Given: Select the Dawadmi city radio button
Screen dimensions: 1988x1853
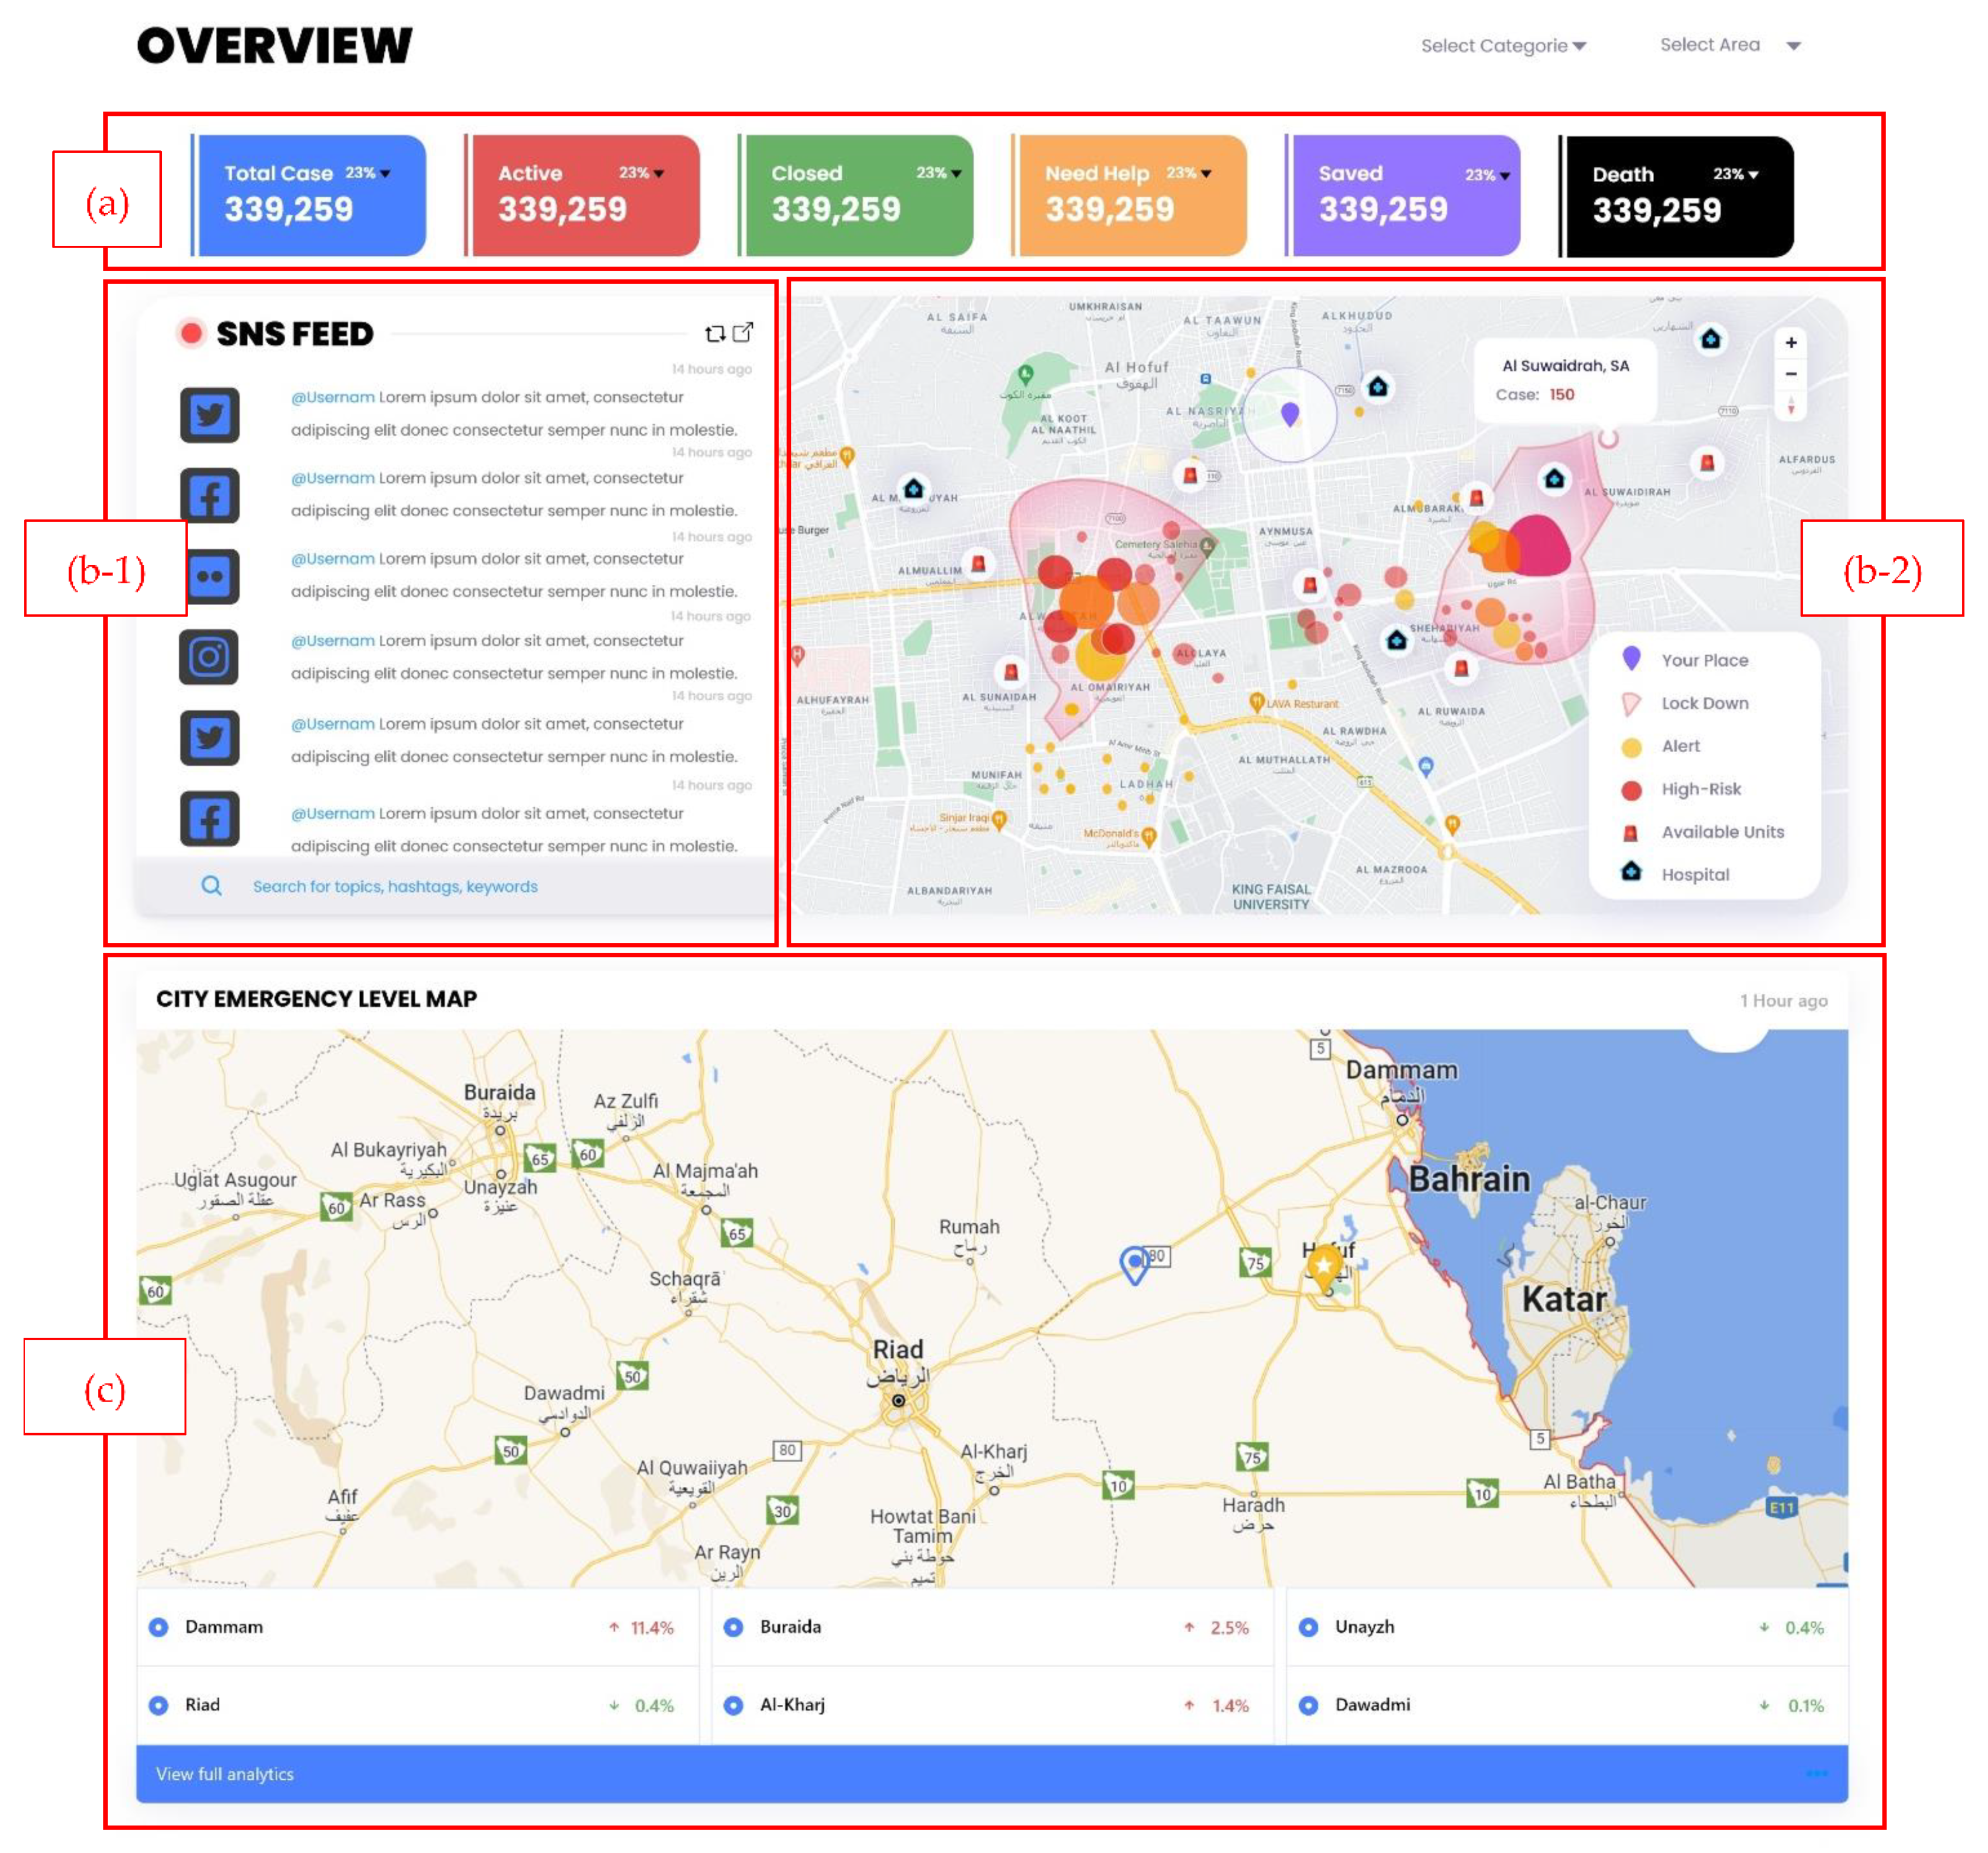Looking at the screenshot, I should [1307, 1705].
